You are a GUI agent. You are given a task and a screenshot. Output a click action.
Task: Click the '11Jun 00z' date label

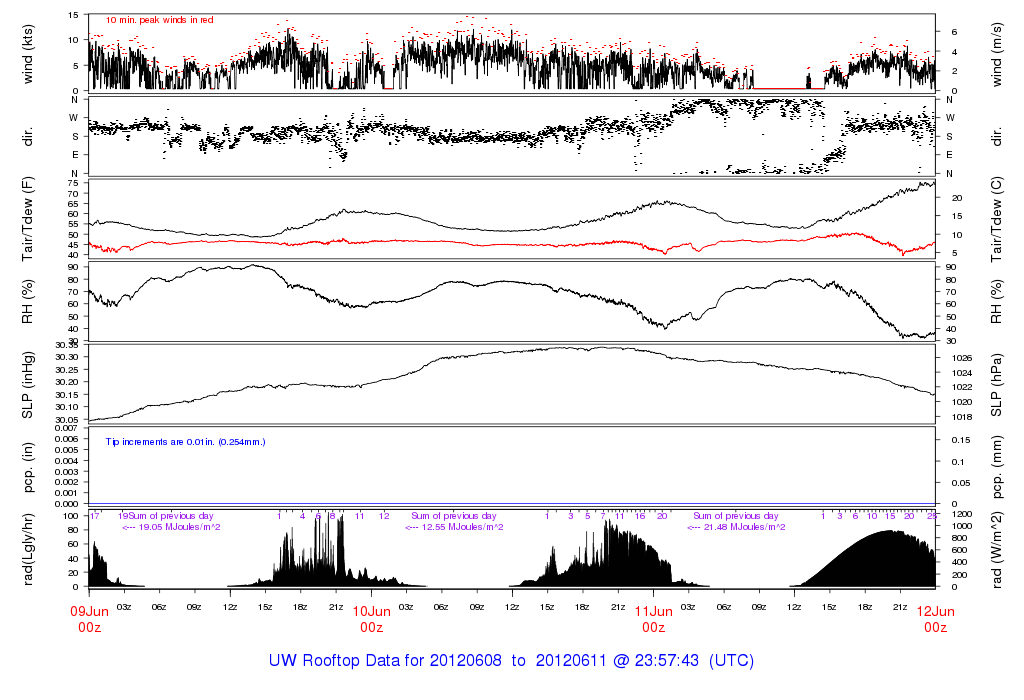(654, 619)
